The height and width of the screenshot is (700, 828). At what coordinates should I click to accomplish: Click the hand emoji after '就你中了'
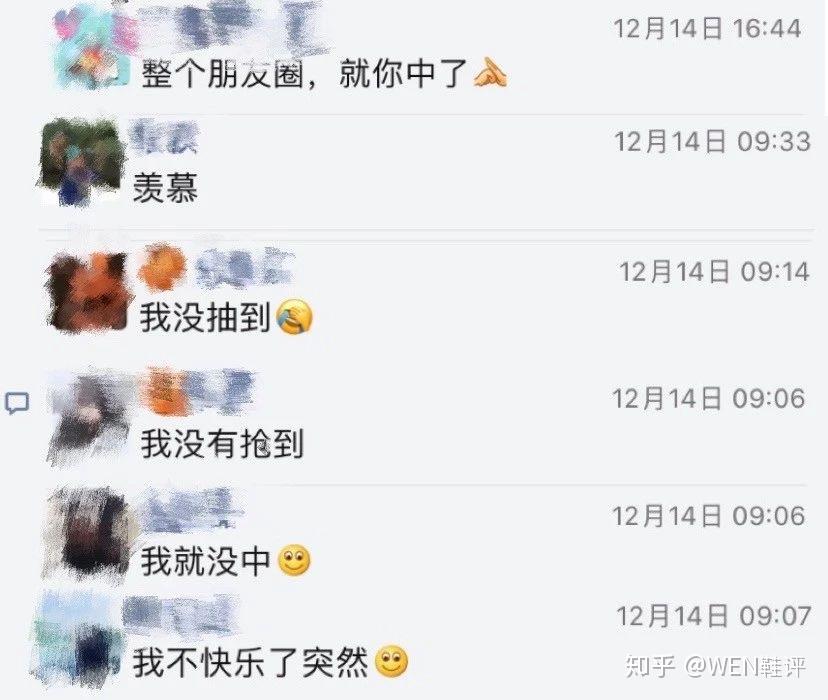click(x=490, y=74)
